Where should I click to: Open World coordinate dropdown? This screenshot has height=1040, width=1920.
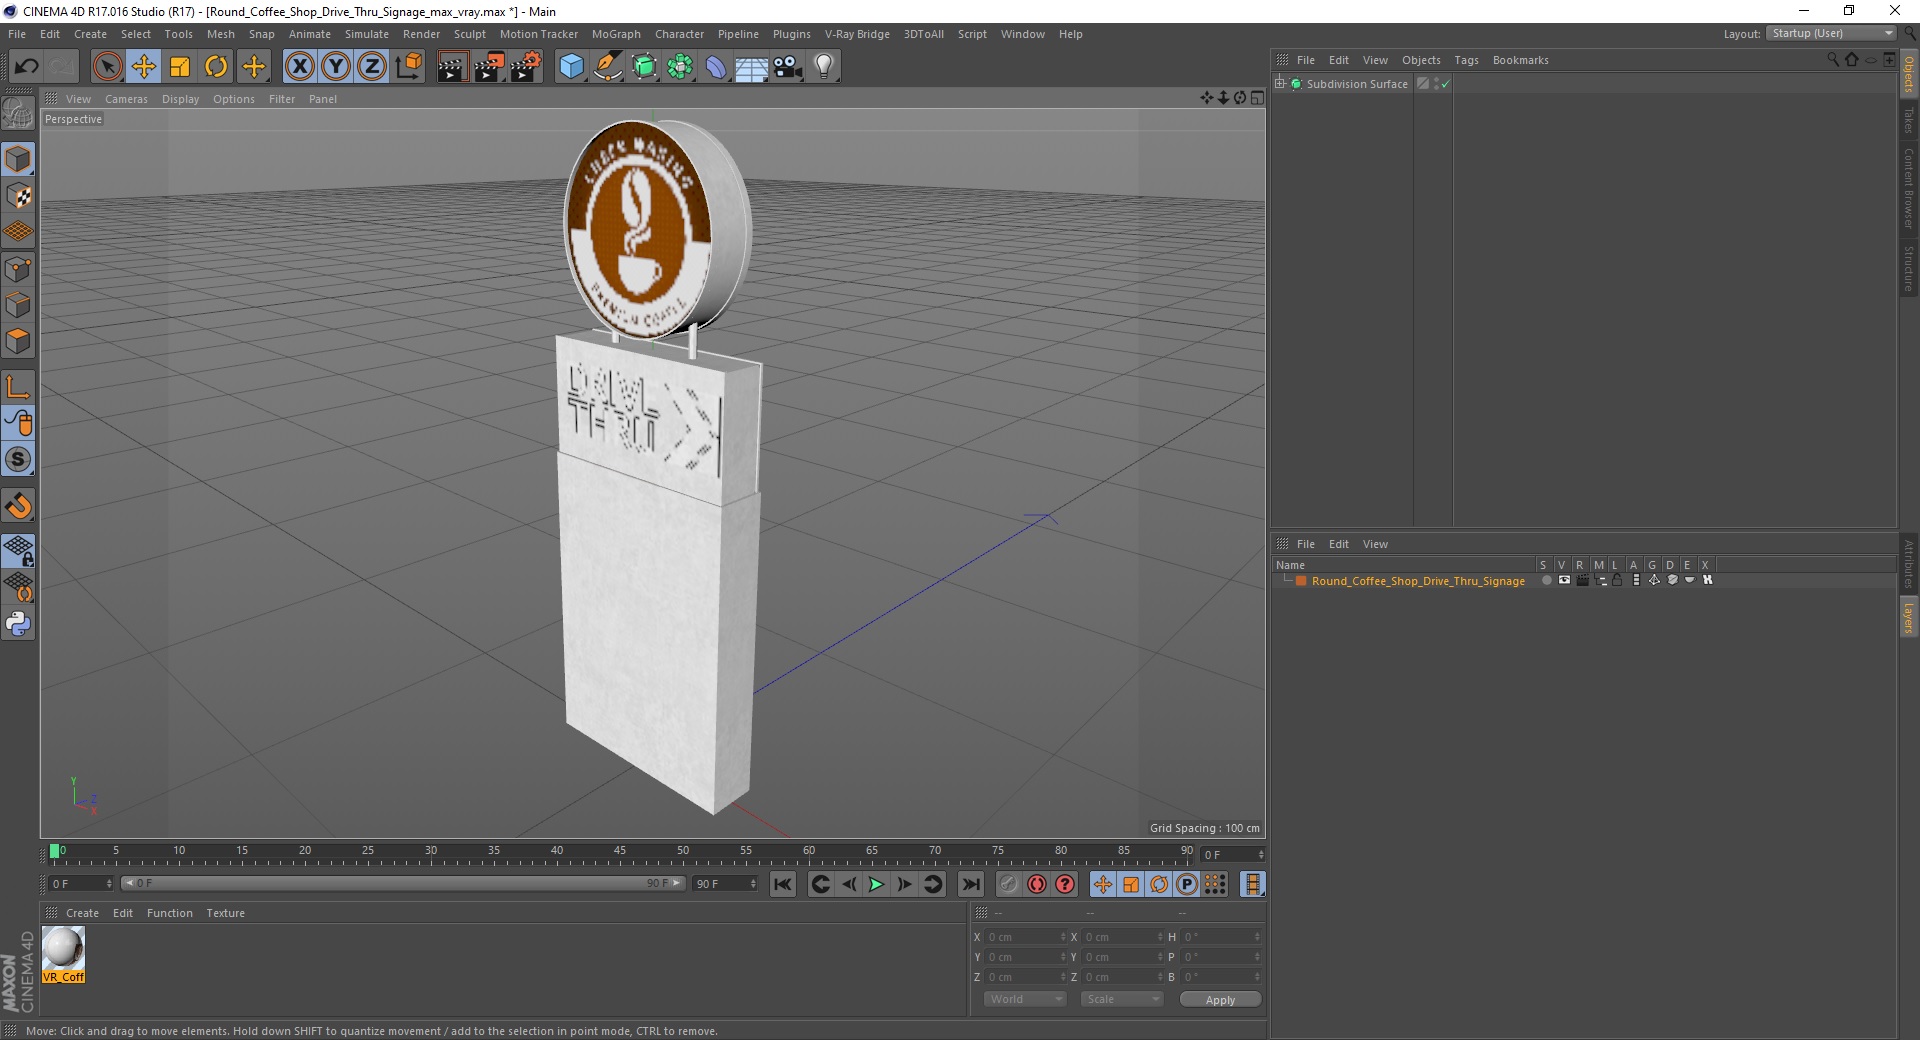click(x=1025, y=999)
